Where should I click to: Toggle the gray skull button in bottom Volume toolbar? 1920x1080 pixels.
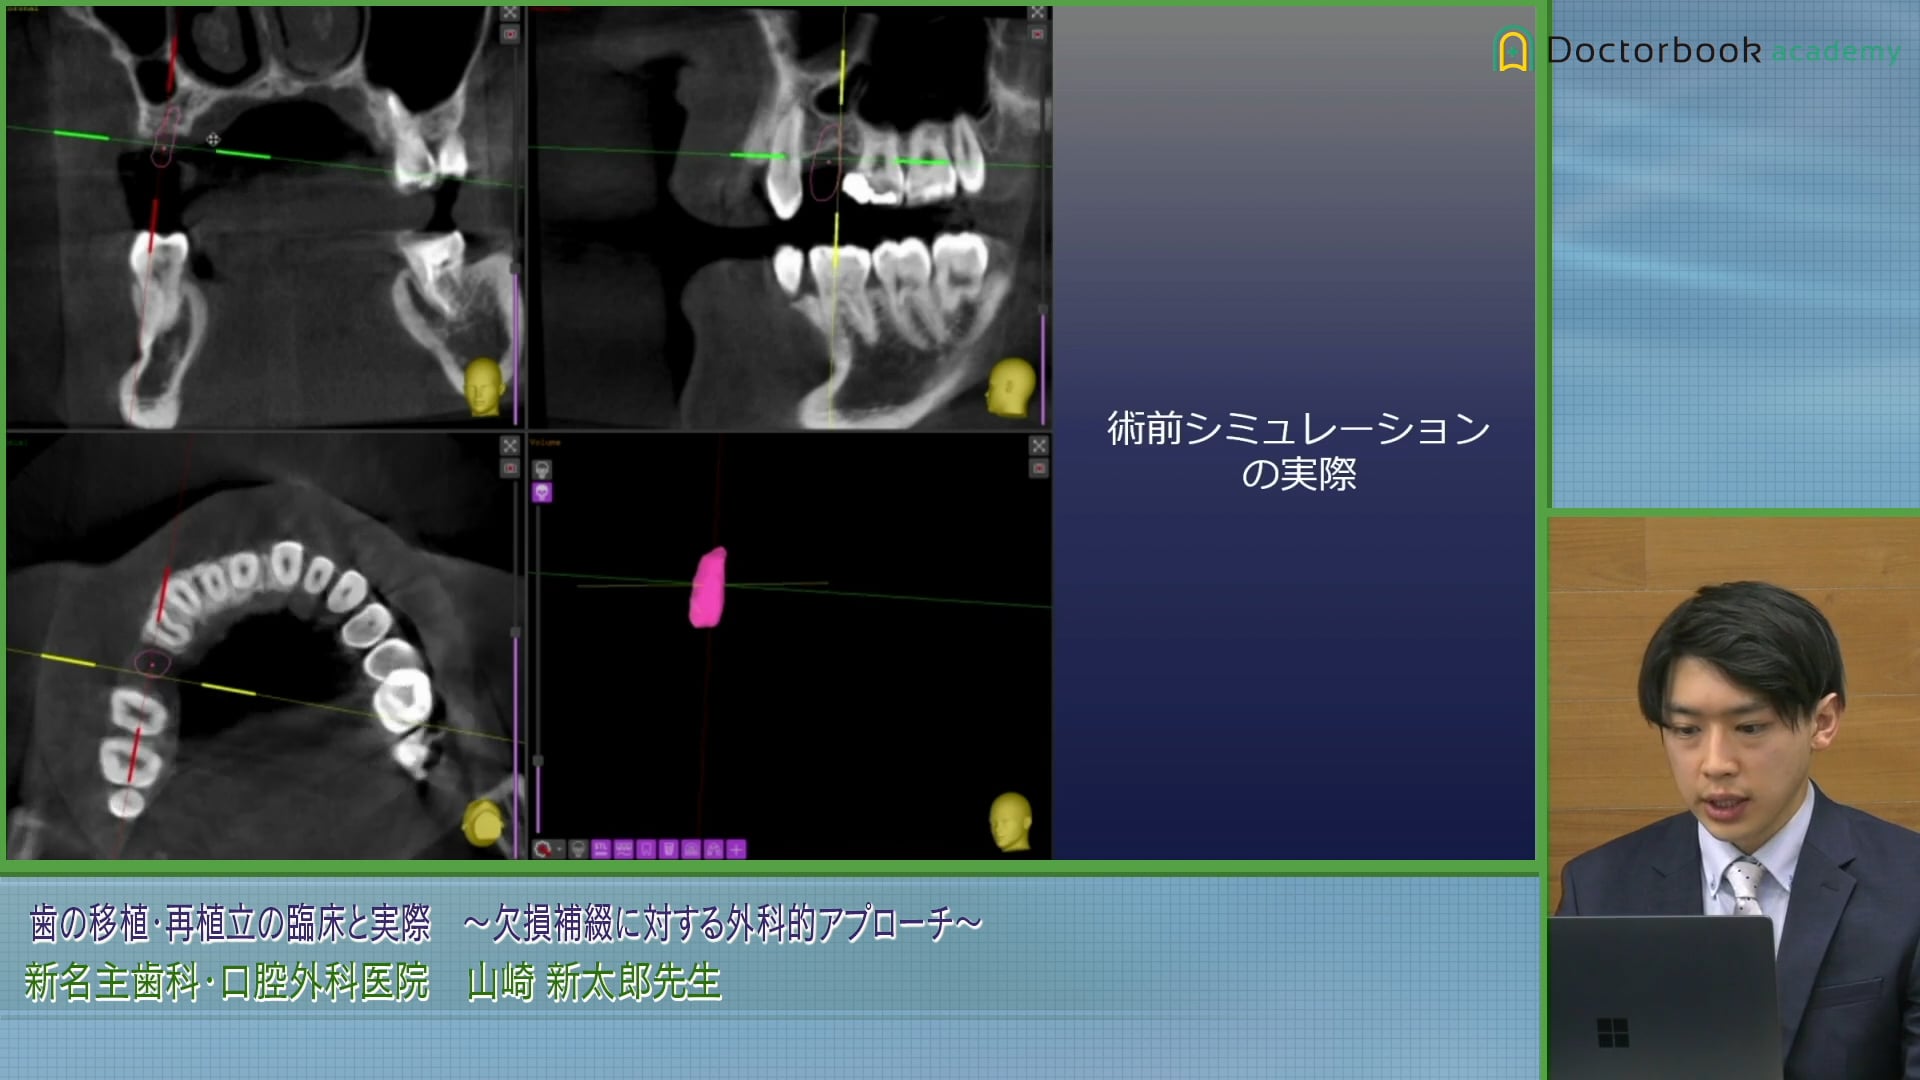pos(578,849)
